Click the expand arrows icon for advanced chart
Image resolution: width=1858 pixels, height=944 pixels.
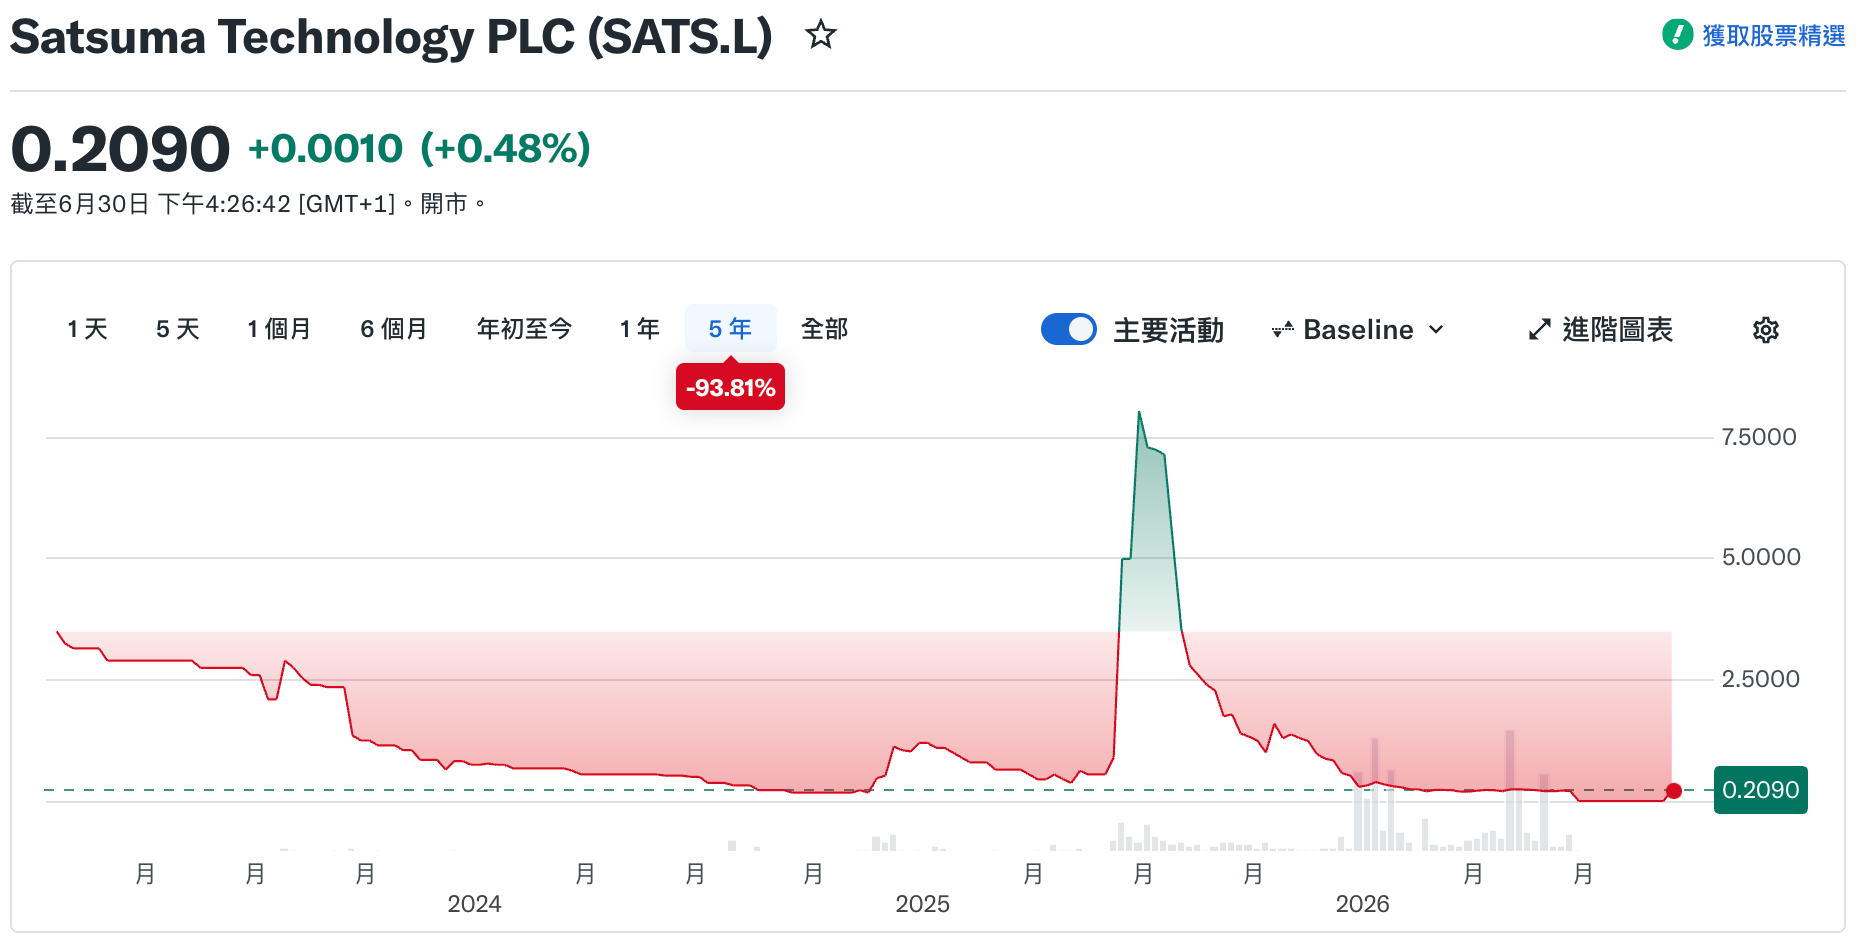1540,330
